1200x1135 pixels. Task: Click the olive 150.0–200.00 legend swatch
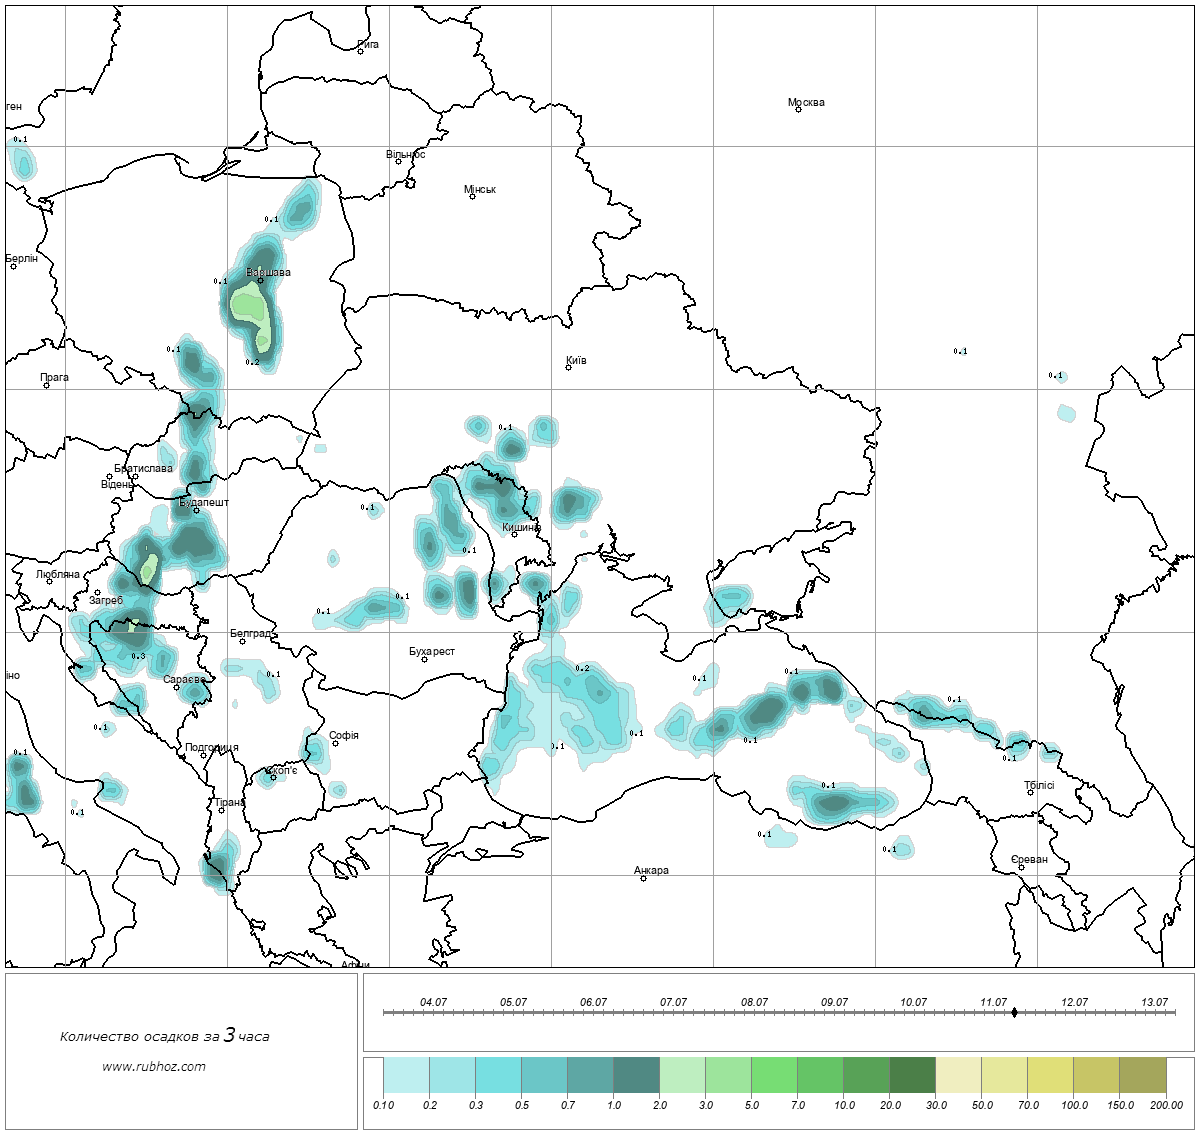pos(1142,1077)
